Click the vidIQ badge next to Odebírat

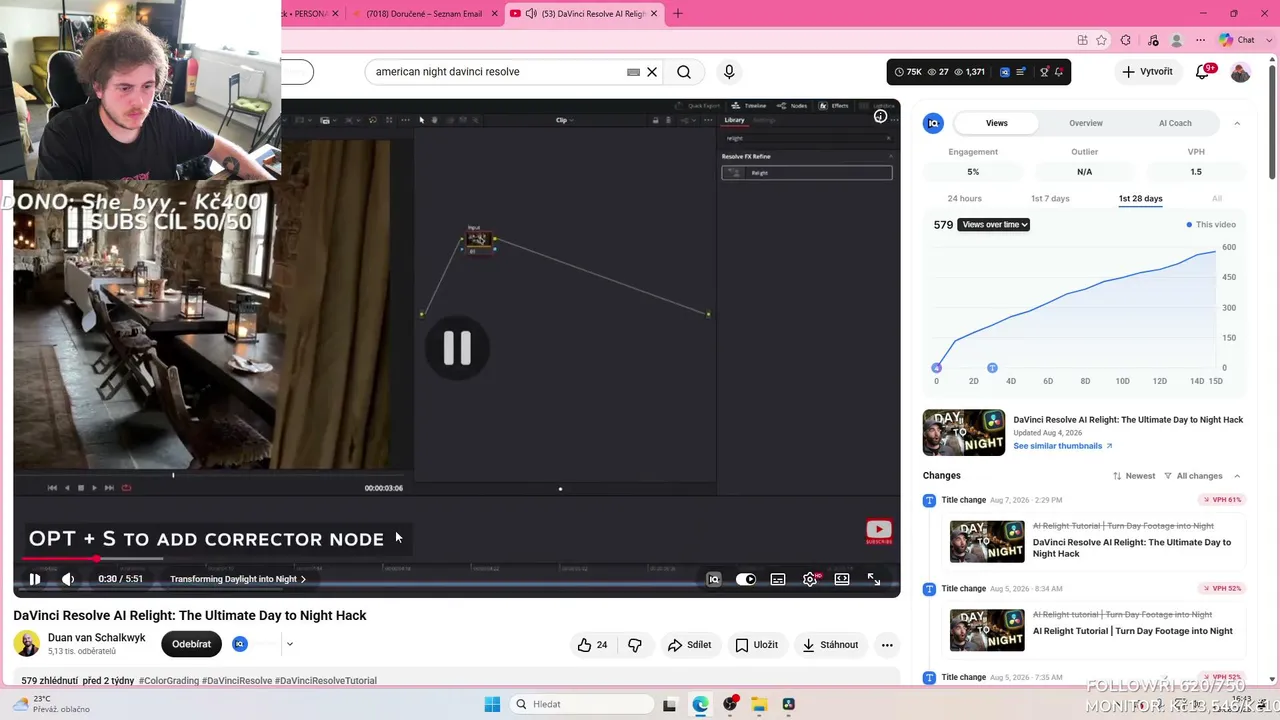240,644
